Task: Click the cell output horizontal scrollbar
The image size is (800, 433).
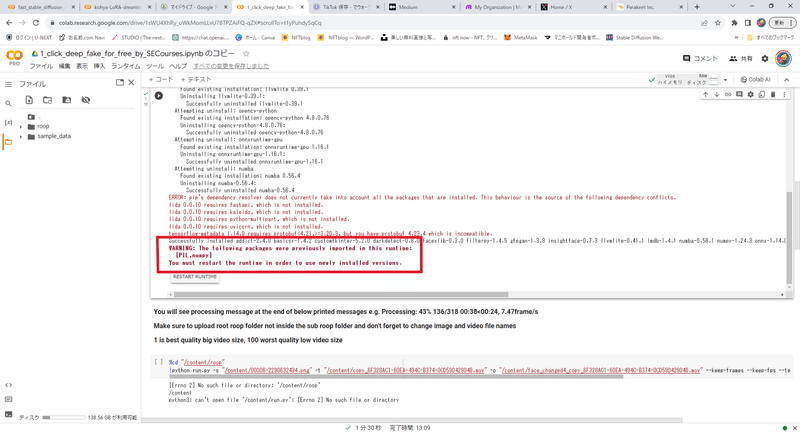Action: pos(341,294)
